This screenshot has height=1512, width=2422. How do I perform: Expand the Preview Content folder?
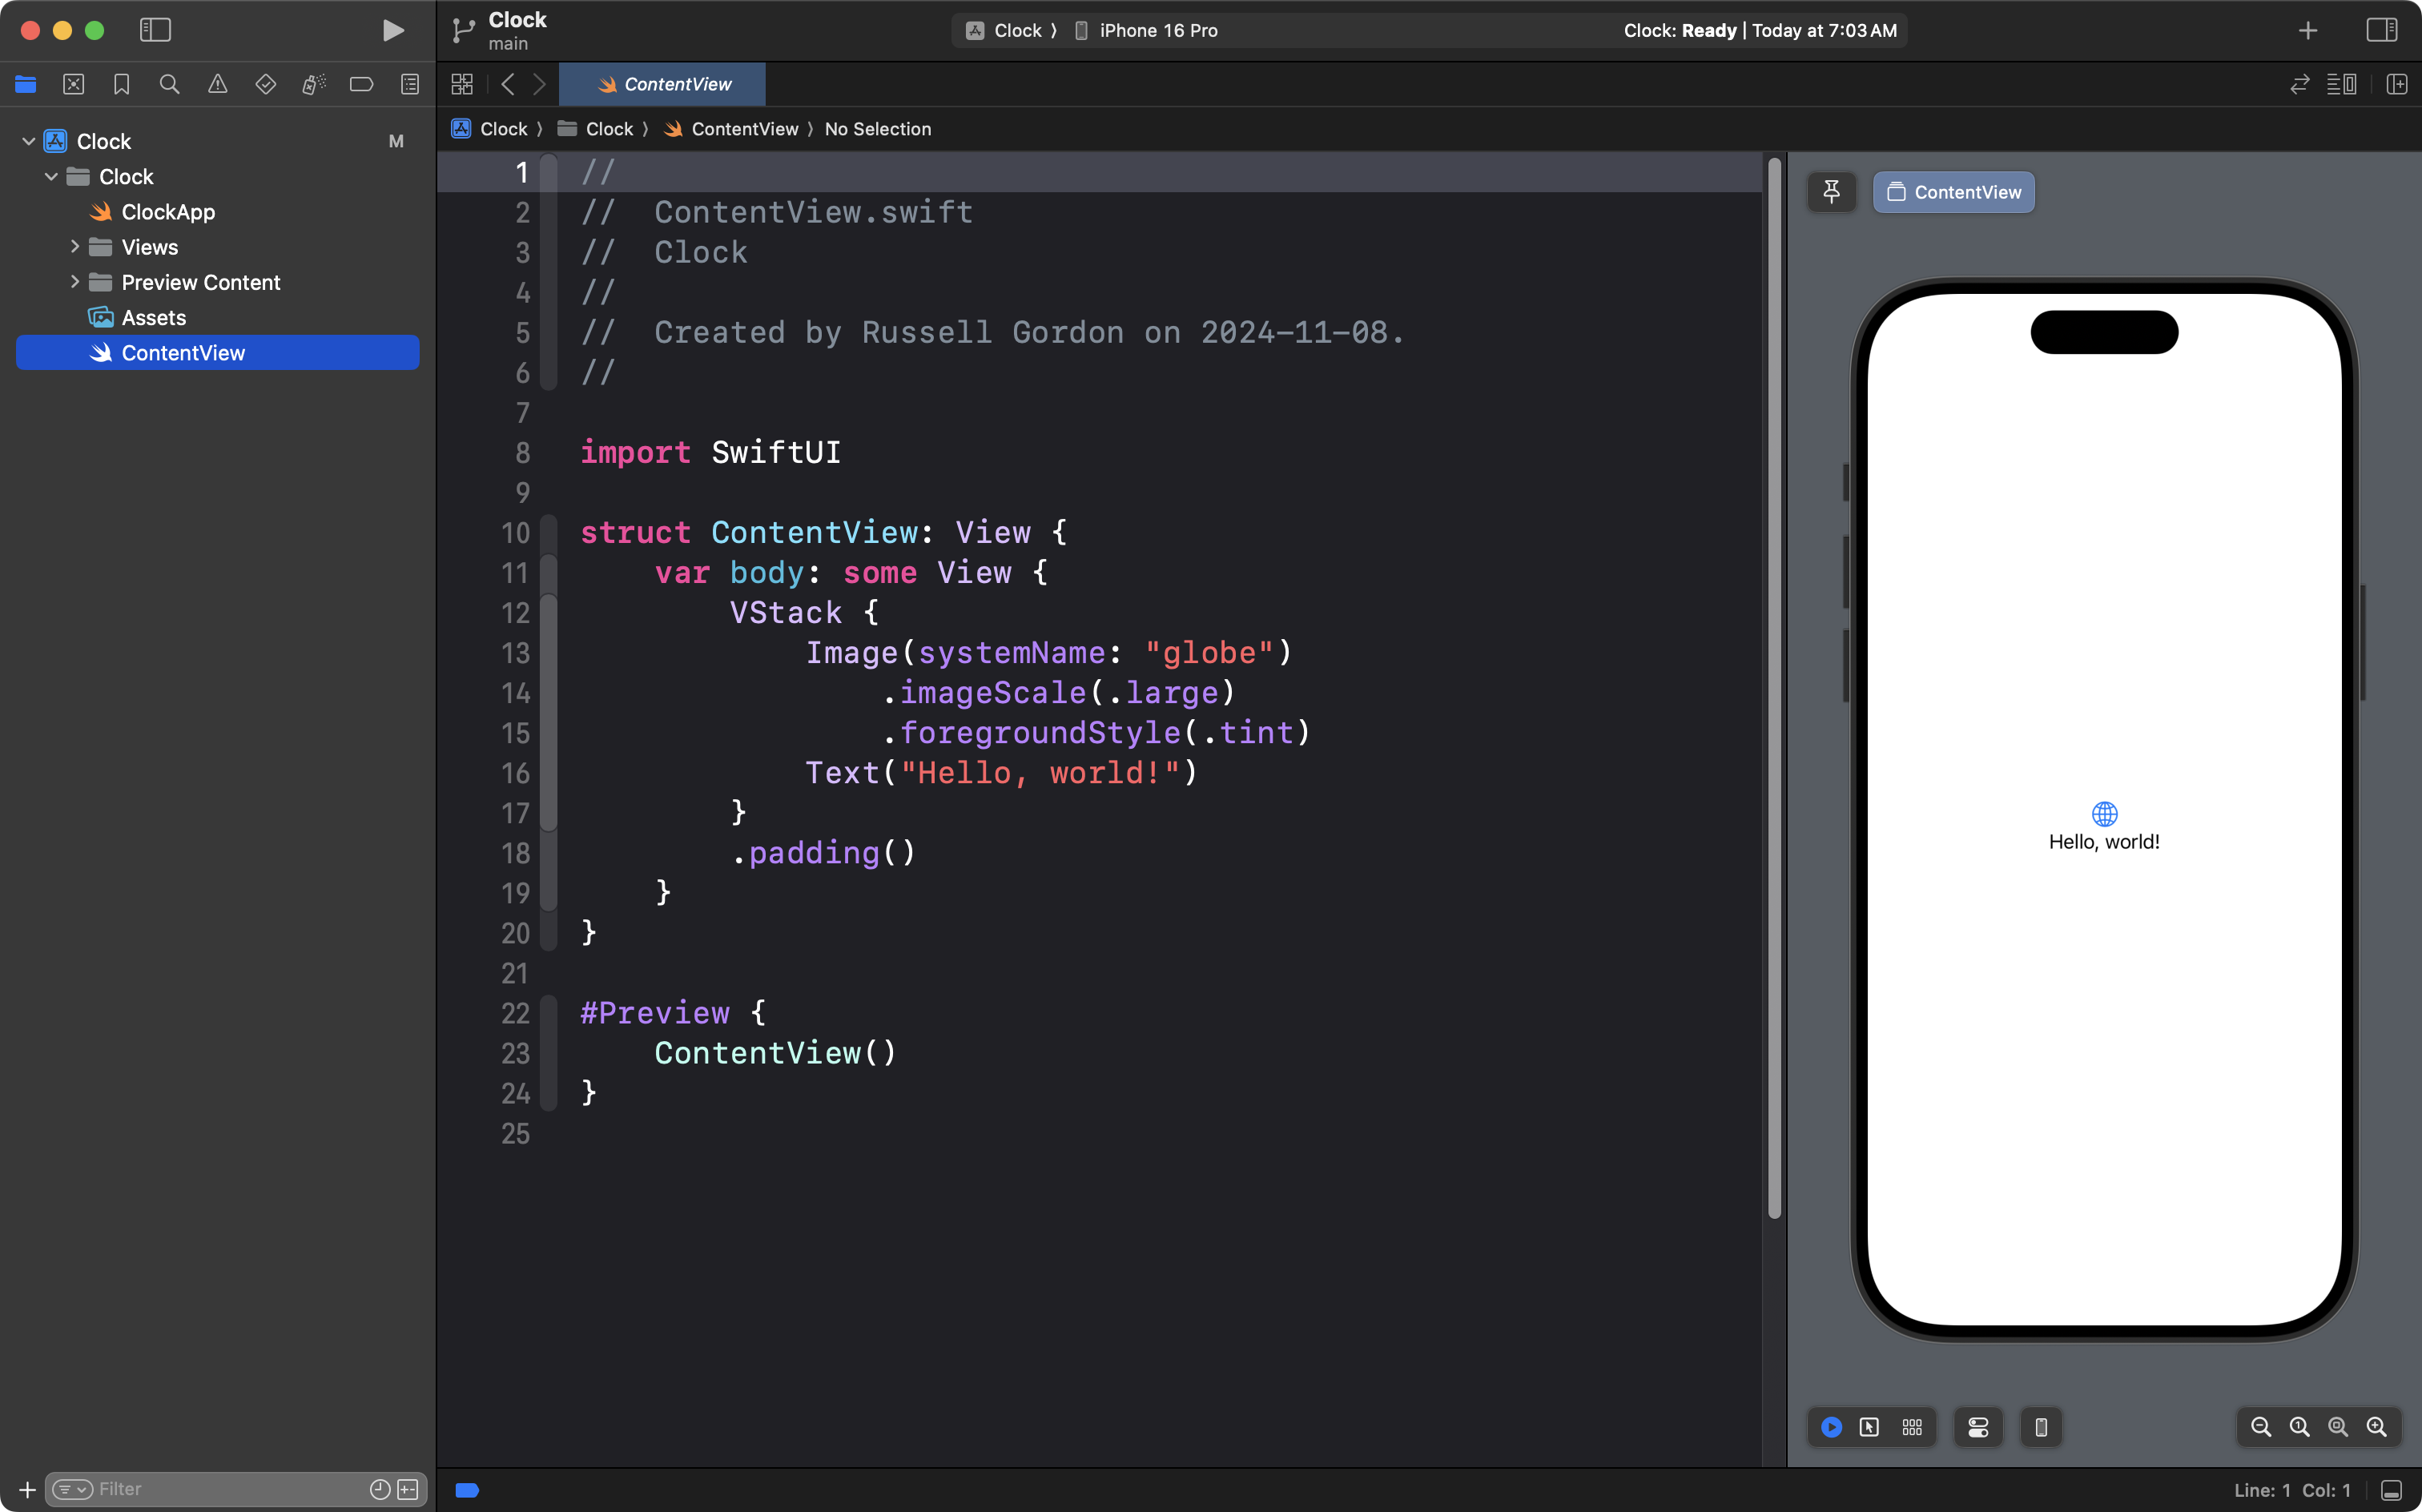pyautogui.click(x=75, y=282)
